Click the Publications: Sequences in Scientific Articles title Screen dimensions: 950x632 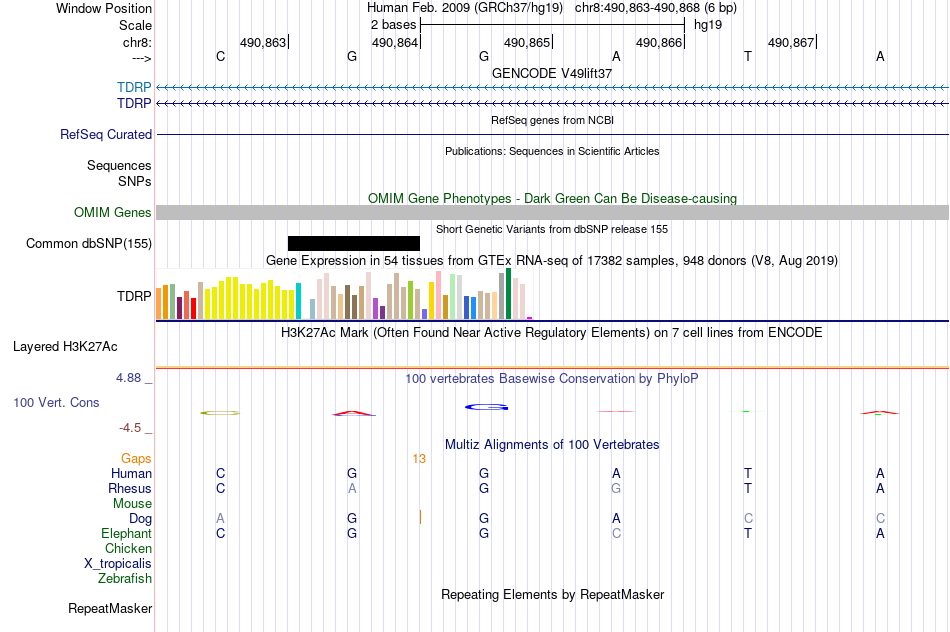tap(552, 151)
